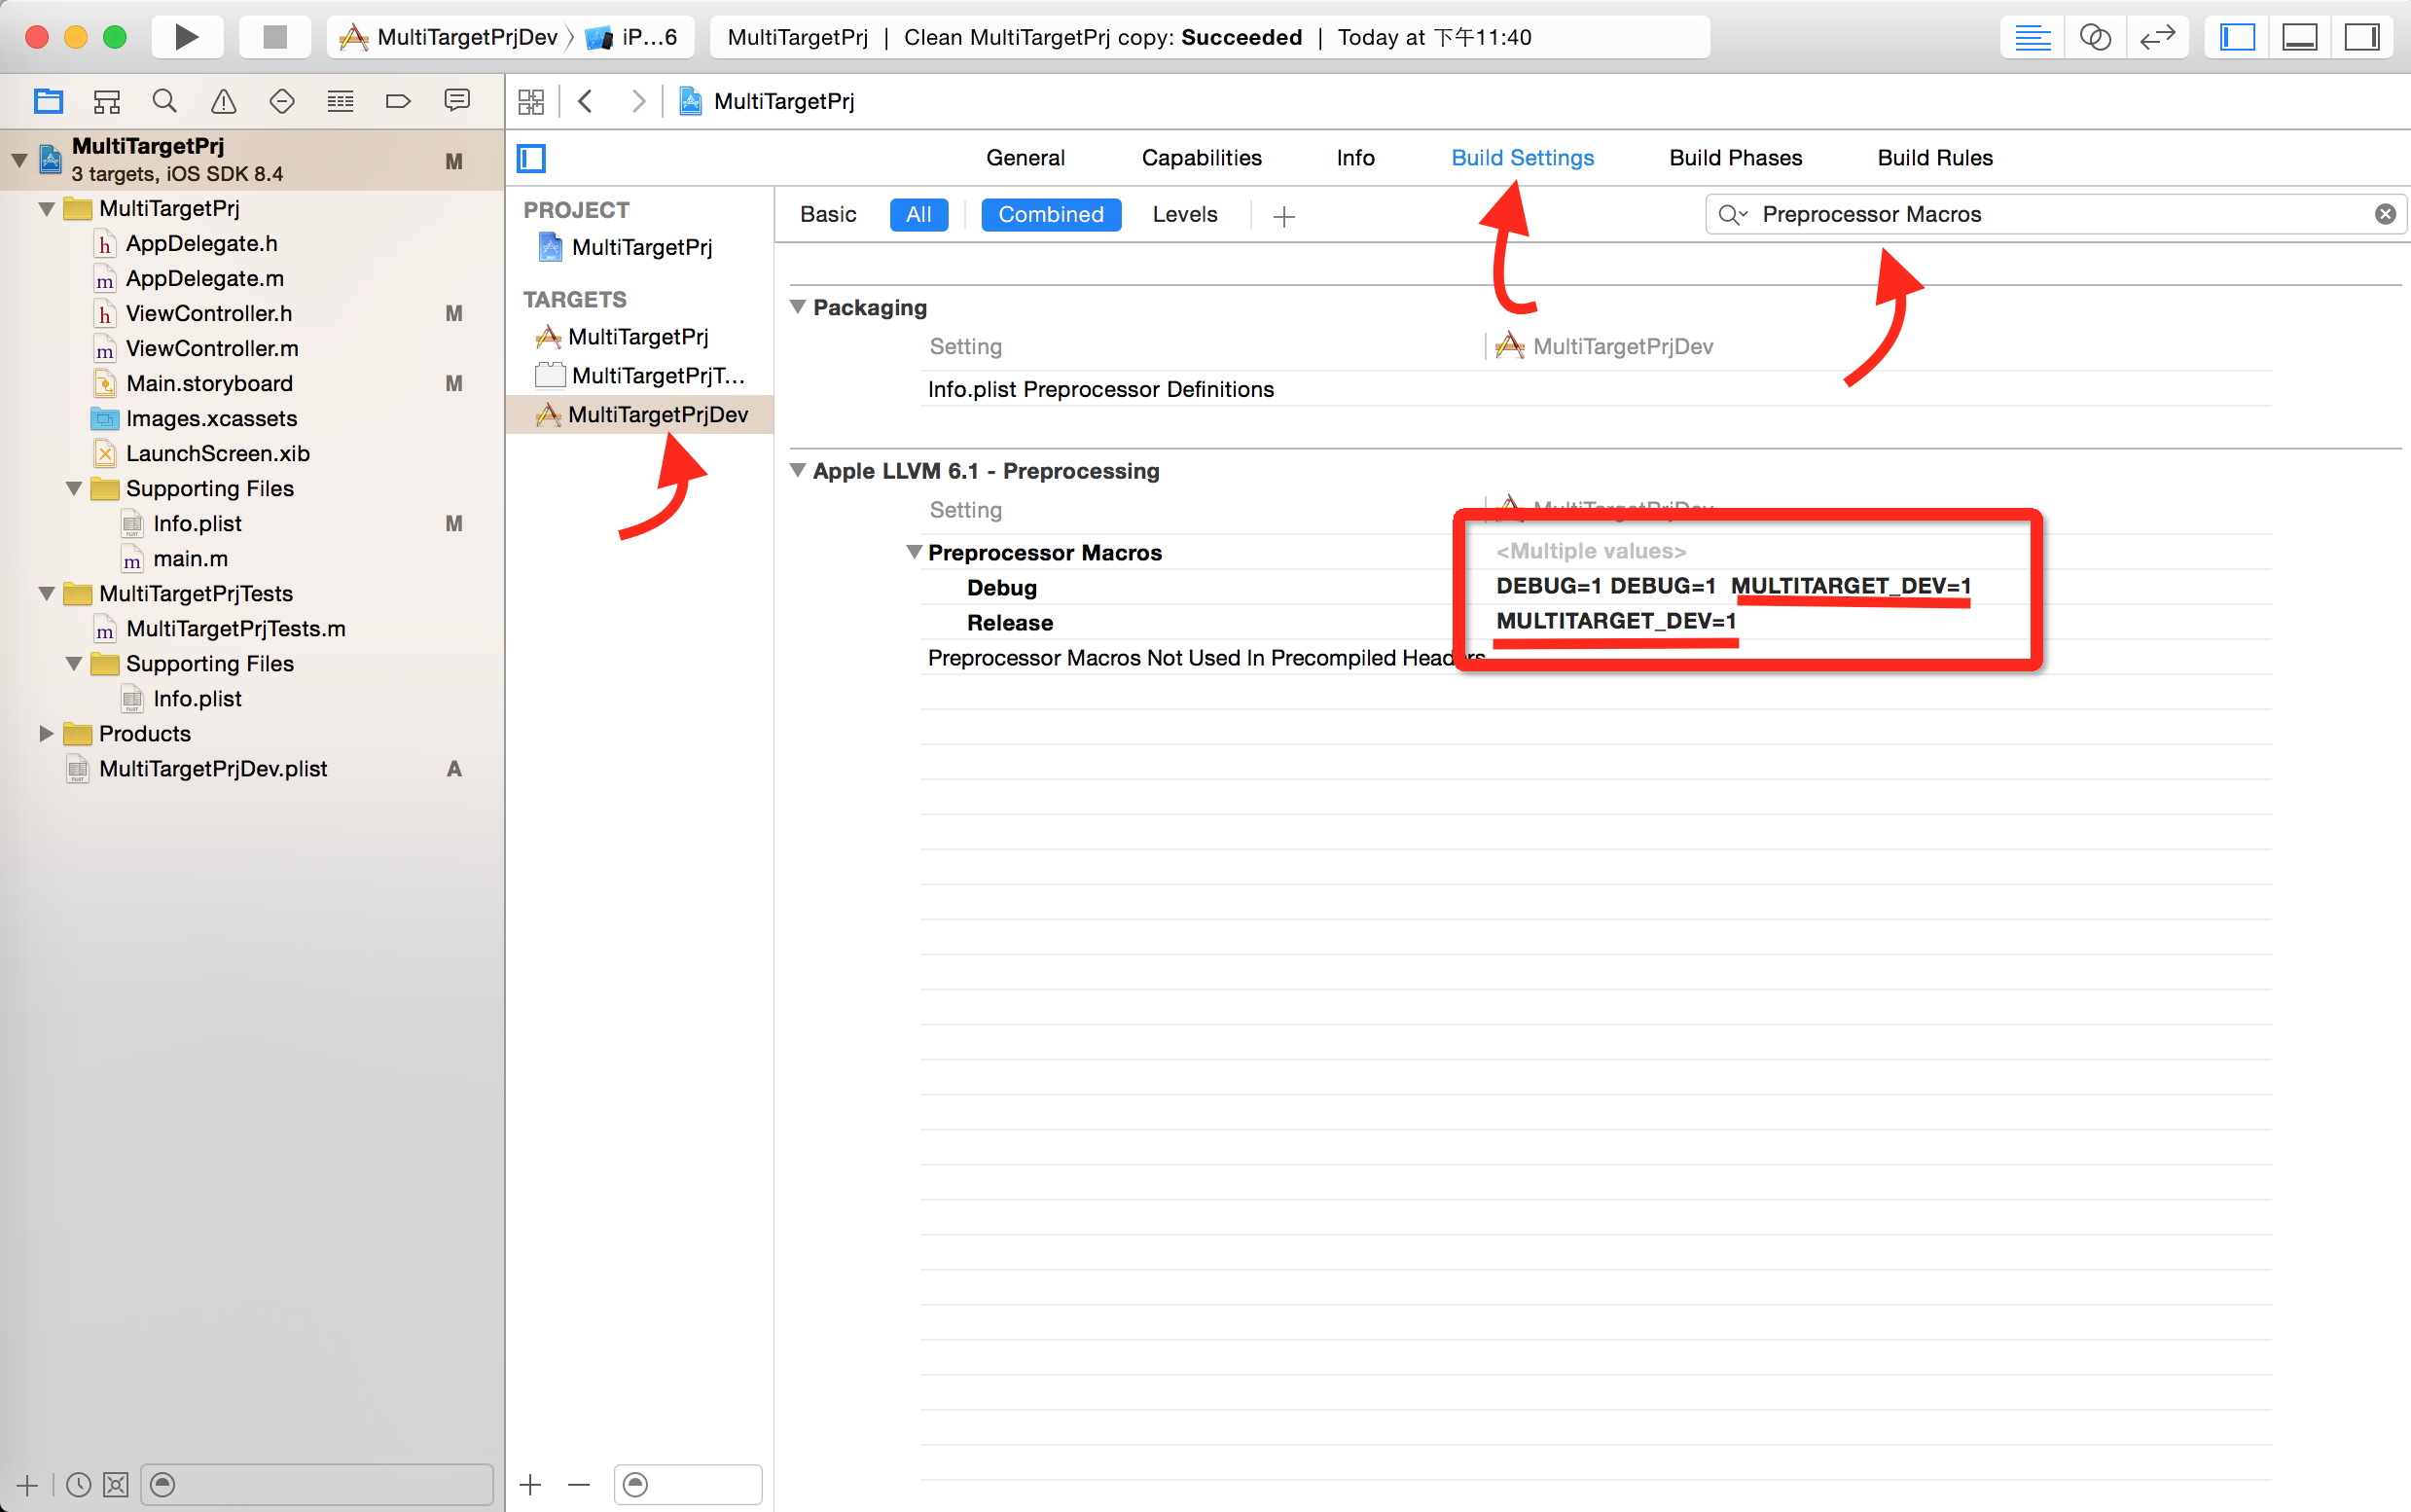Select the MultiTargetPrjDev target

pyautogui.click(x=641, y=414)
